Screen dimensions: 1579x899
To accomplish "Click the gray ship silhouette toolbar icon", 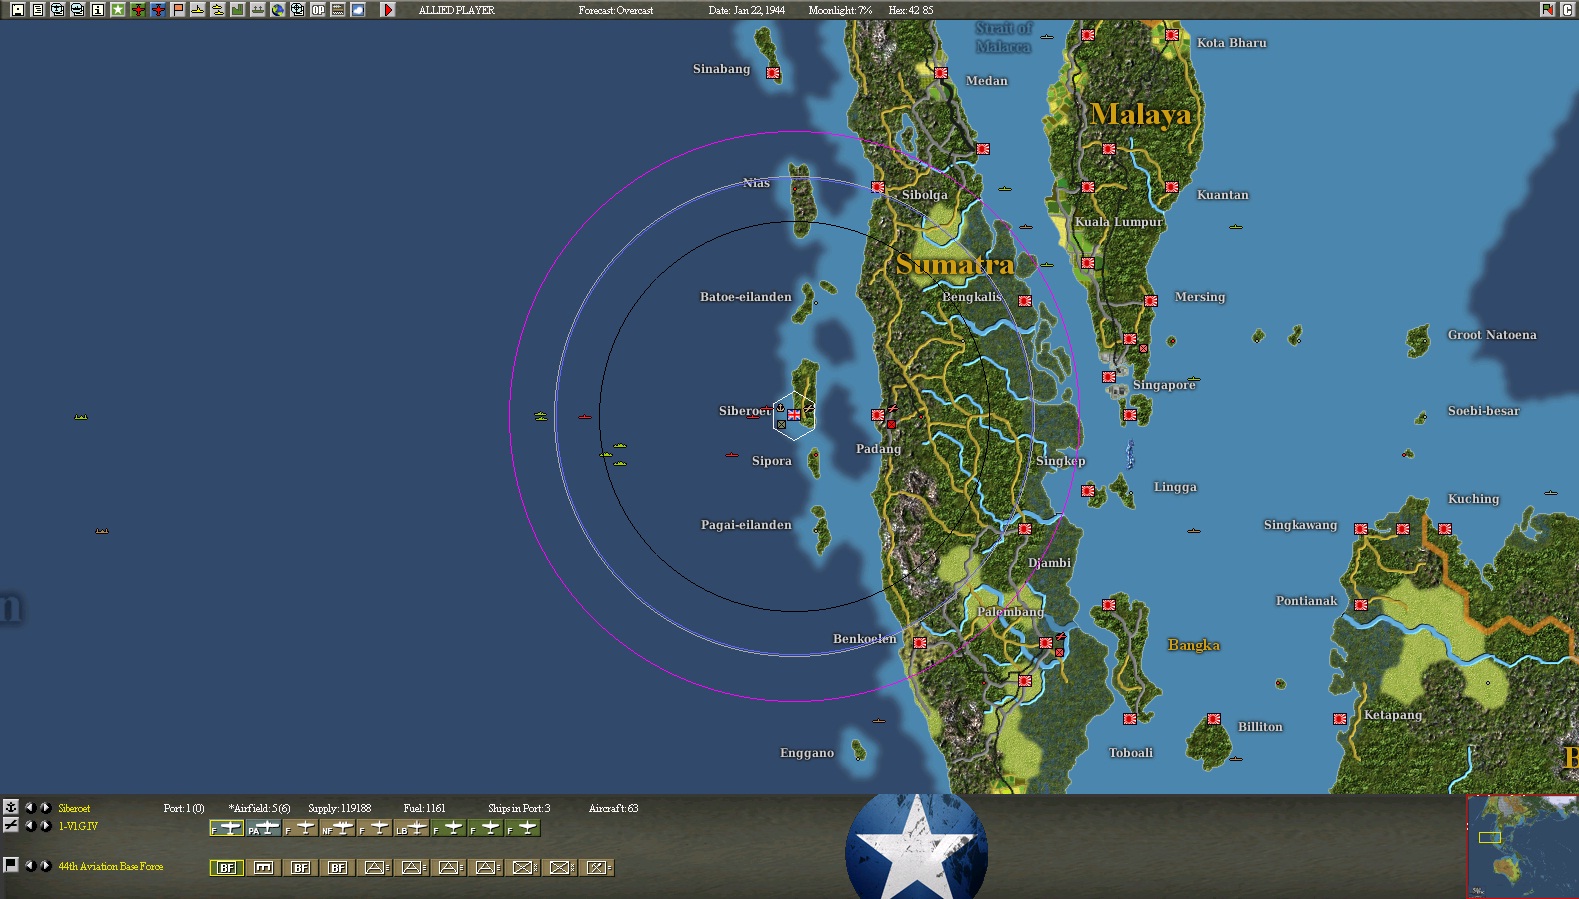I will [257, 10].
